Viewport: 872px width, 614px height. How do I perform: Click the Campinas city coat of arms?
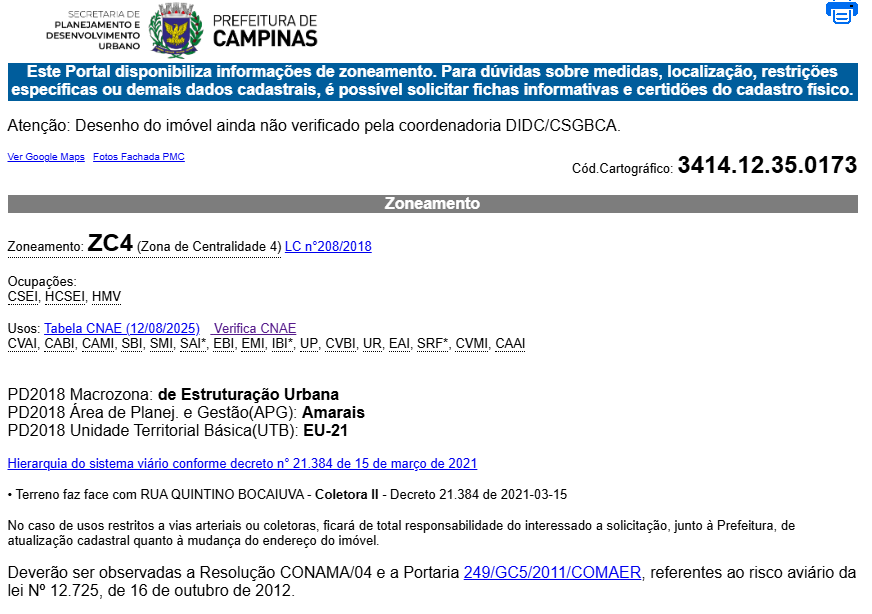pos(175,29)
